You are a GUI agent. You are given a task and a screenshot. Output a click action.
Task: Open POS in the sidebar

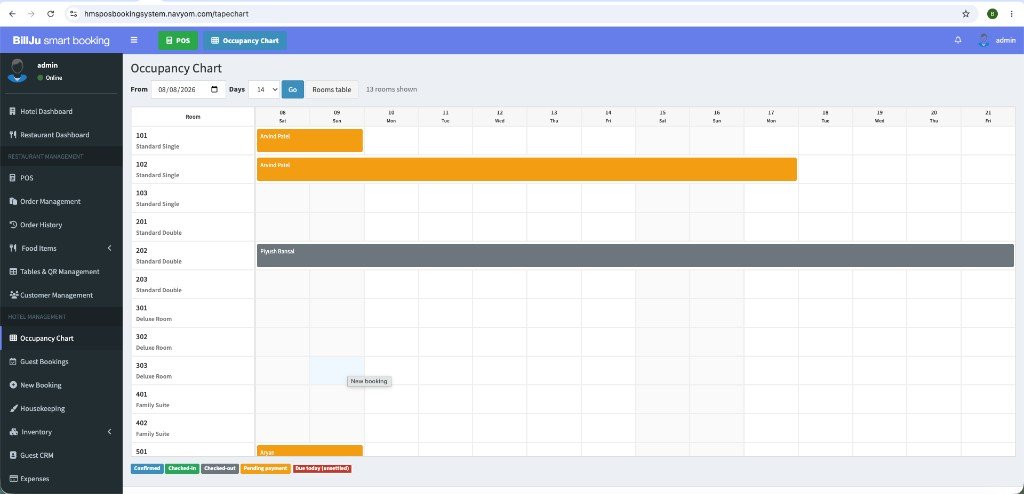(61, 178)
